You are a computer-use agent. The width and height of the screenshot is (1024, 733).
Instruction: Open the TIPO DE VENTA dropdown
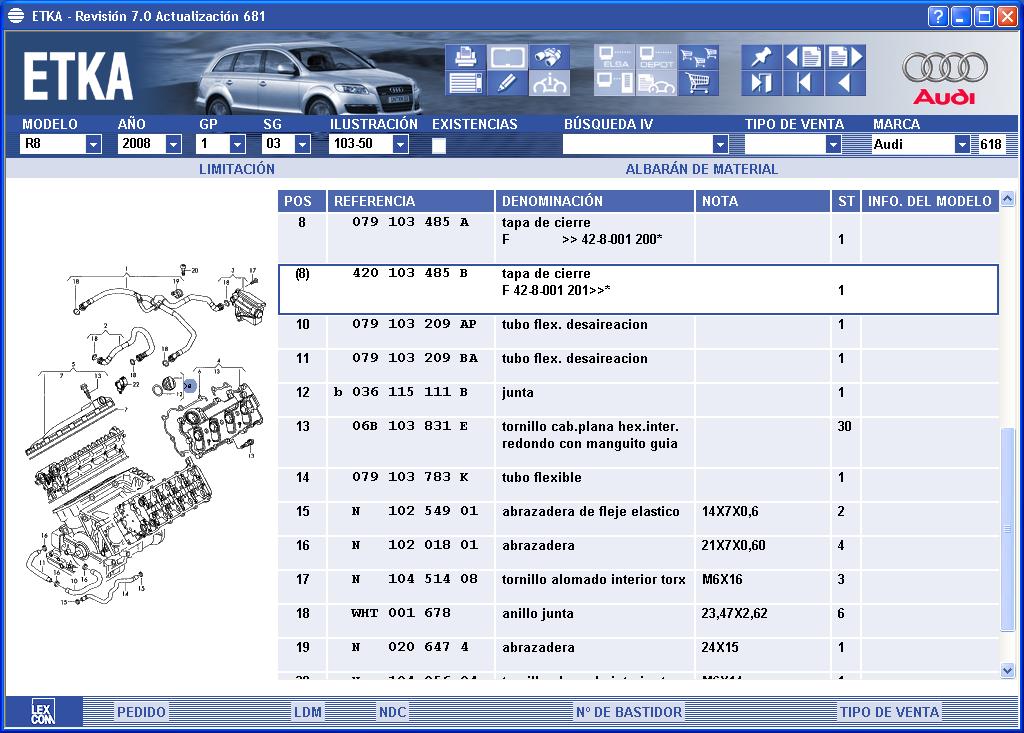(833, 144)
